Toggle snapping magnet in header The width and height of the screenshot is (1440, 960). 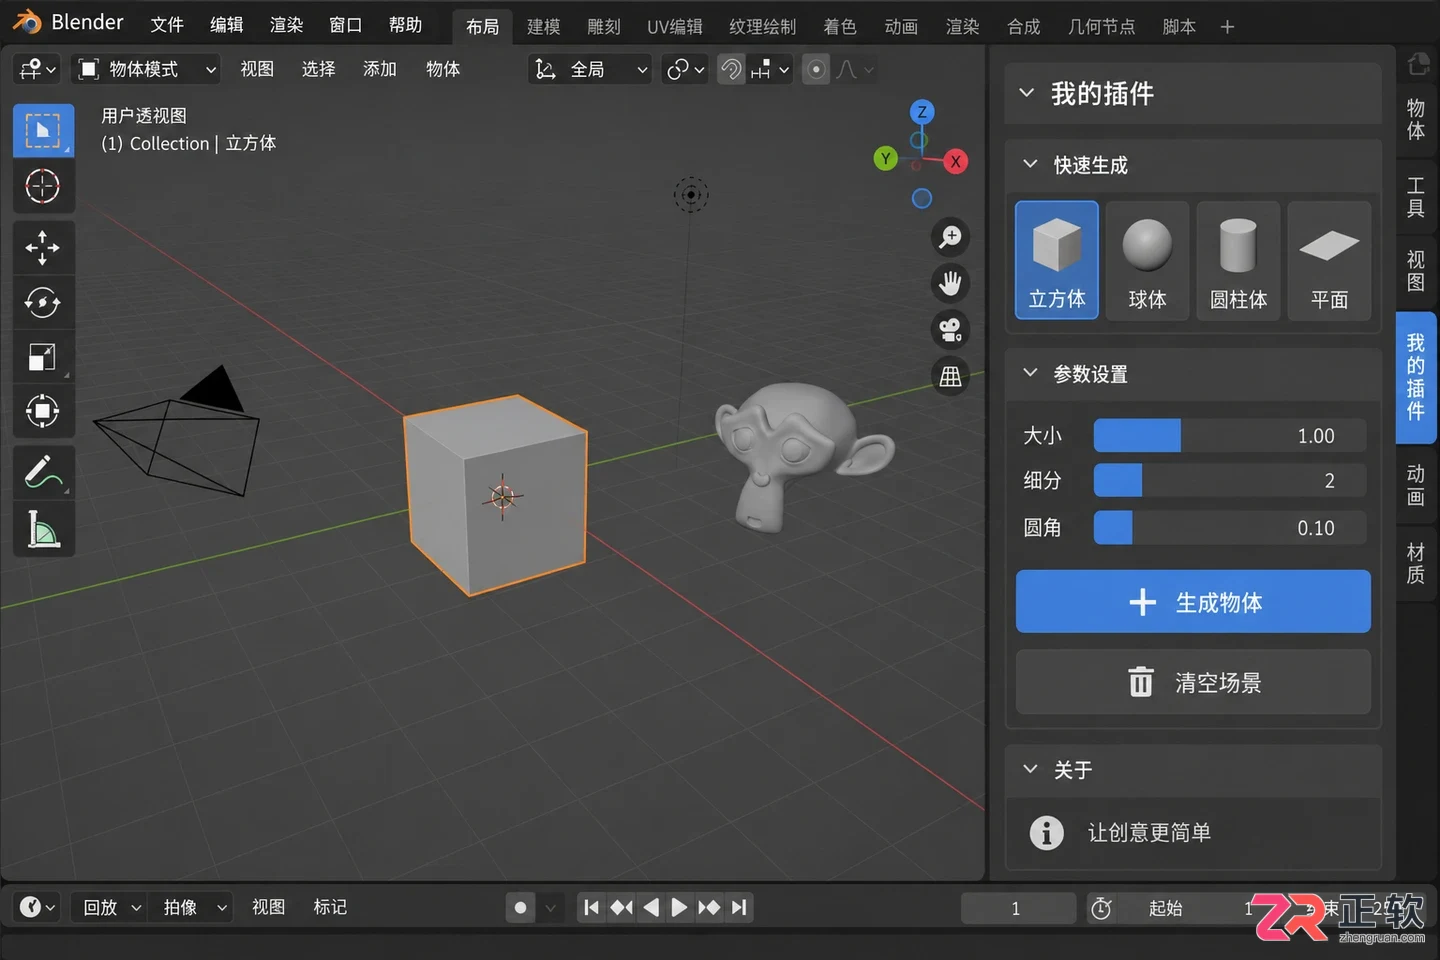732,69
